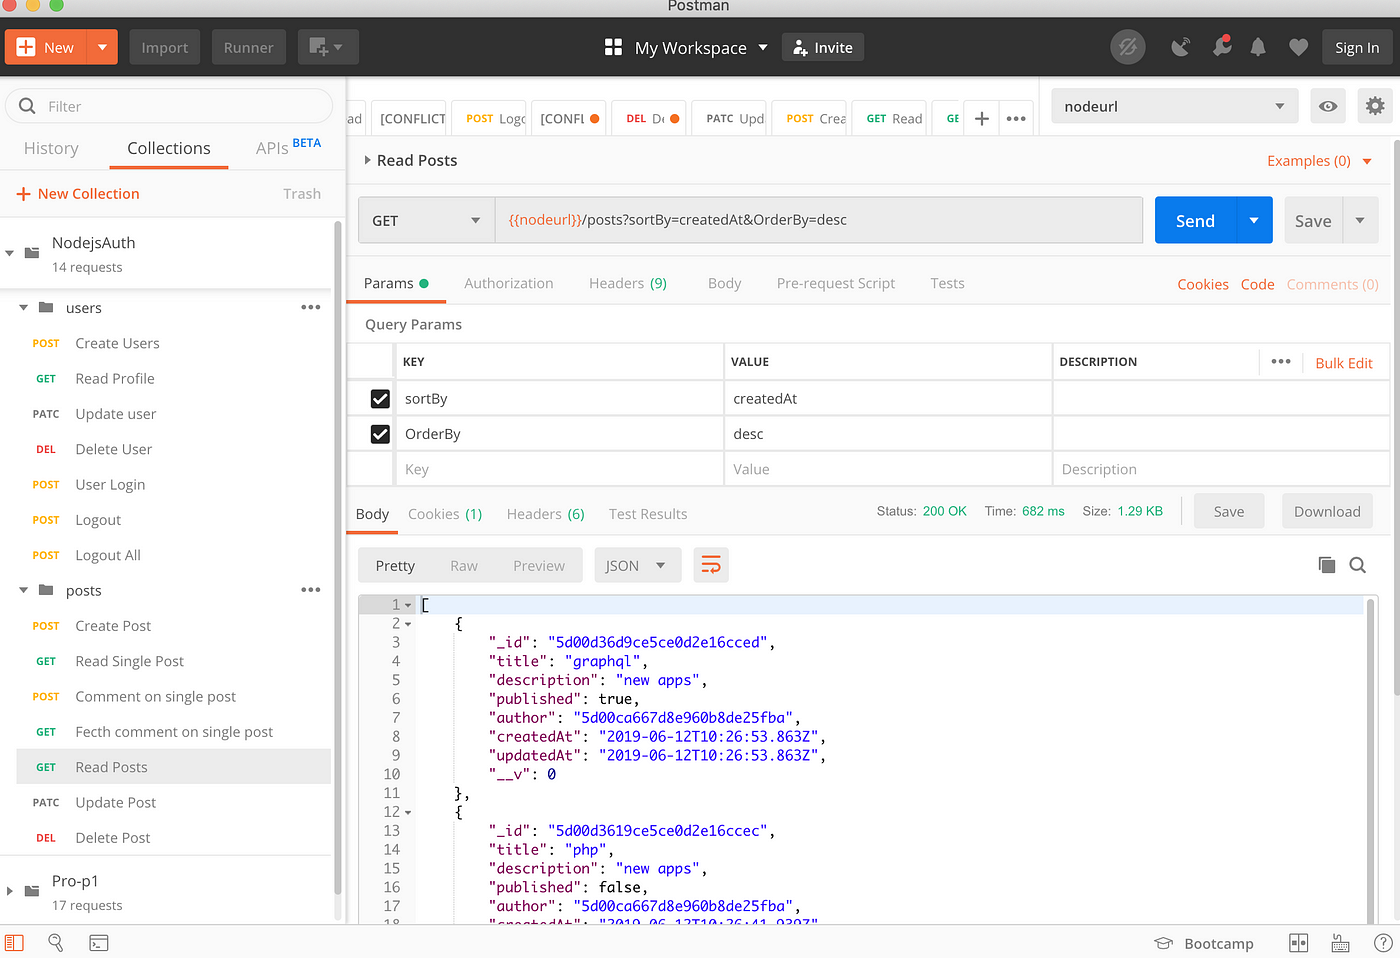Click the Import button
Image resolution: width=1400 pixels, height=958 pixels.
pos(165,47)
